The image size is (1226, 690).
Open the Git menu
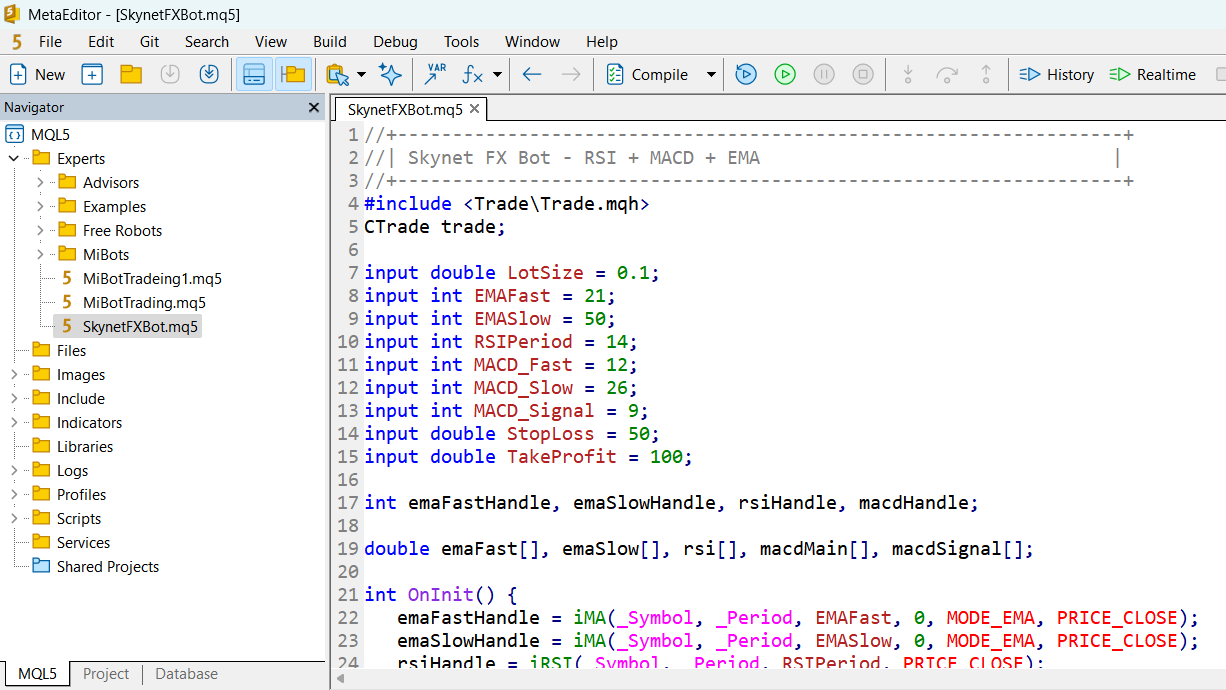150,42
